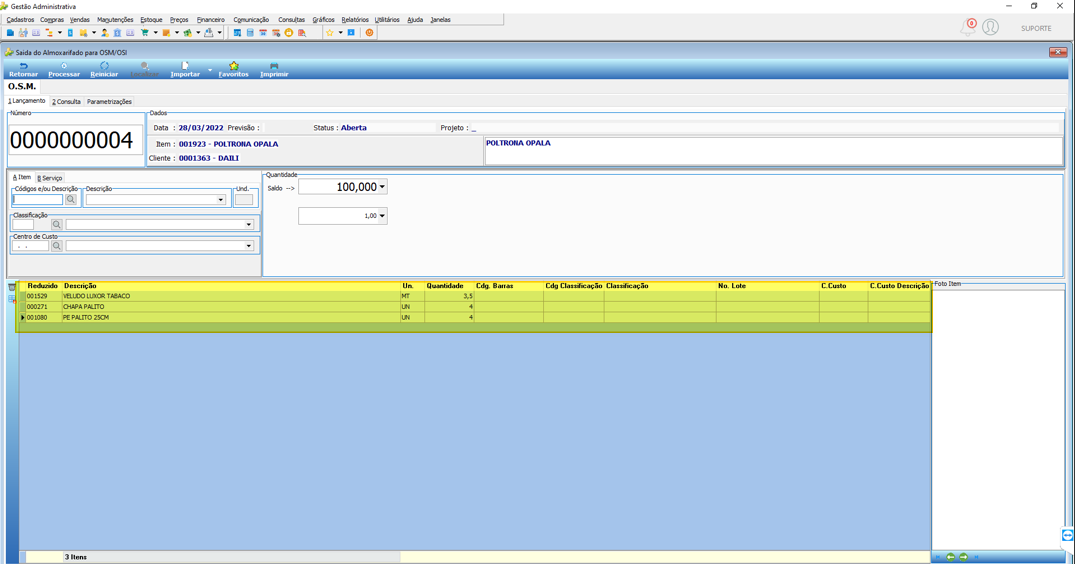Expand the arrow beside shopping cart icon
The height and width of the screenshot is (564, 1075).
coord(156,33)
